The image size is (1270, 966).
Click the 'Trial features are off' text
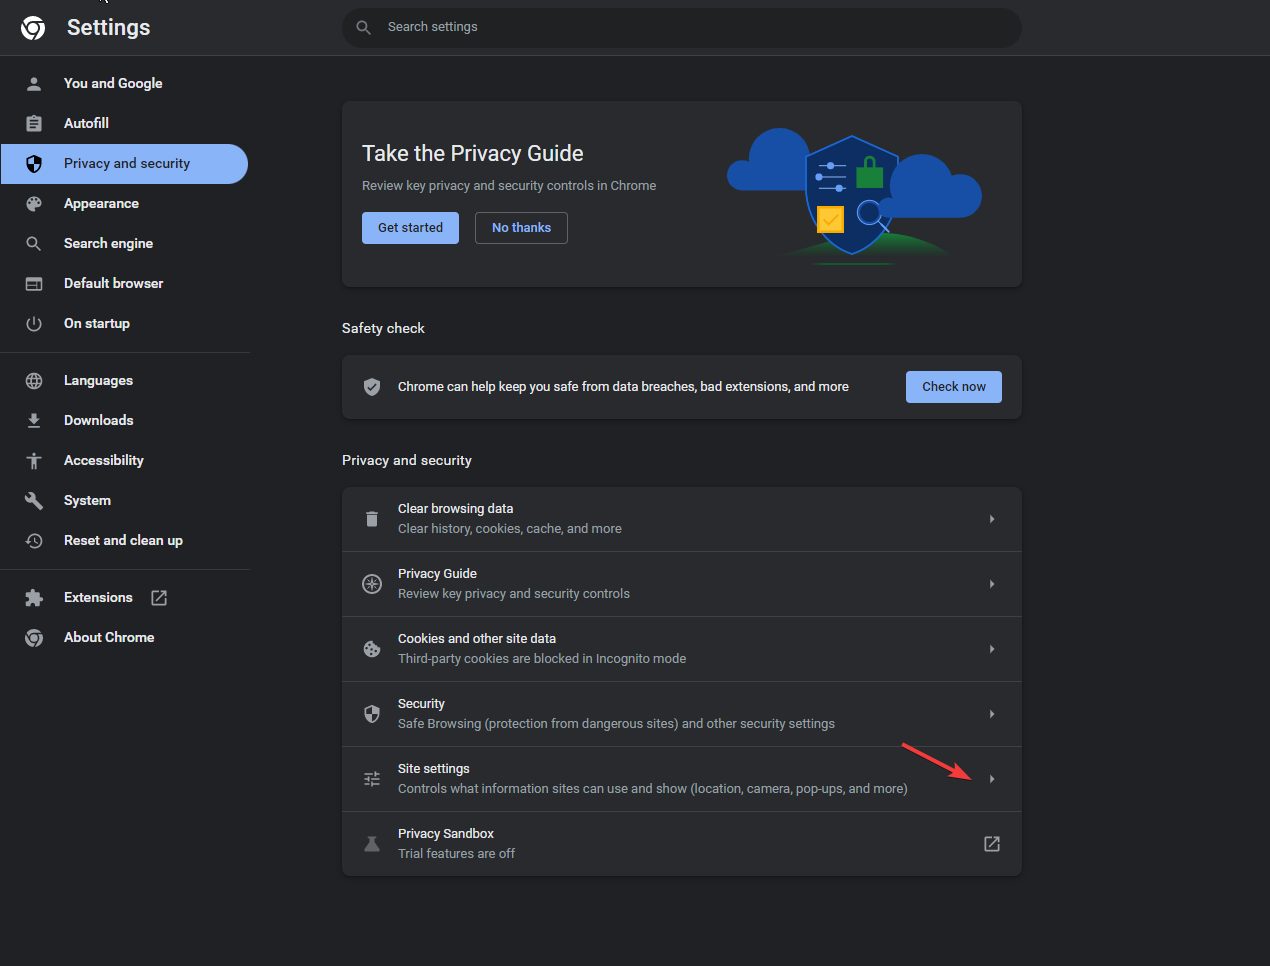pyautogui.click(x=456, y=854)
